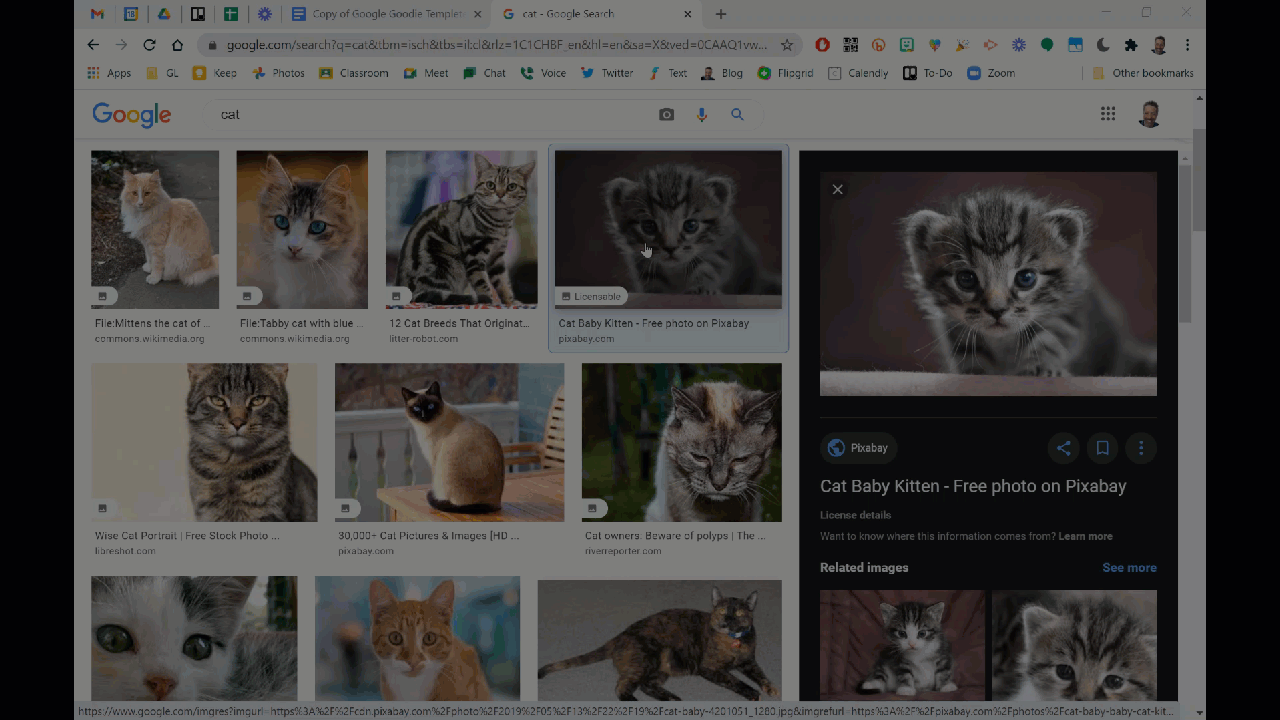
Task: Close the kitten image preview panel
Action: click(838, 190)
